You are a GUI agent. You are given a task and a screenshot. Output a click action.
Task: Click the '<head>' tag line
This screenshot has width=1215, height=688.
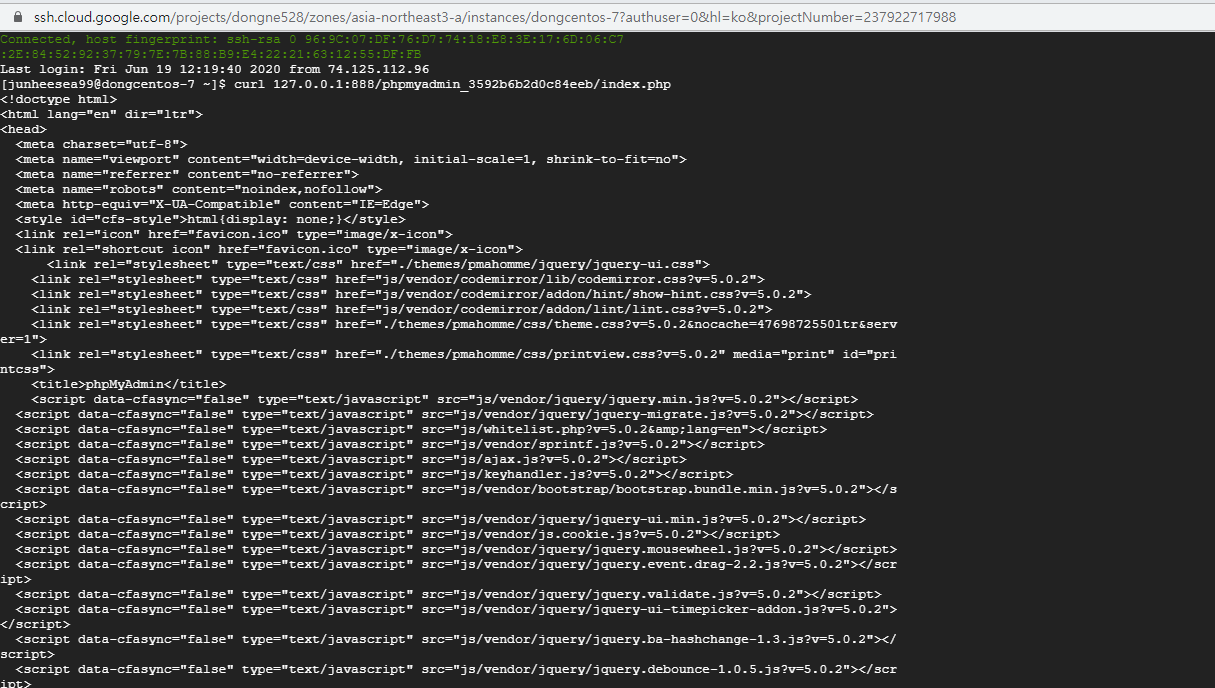tap(23, 129)
